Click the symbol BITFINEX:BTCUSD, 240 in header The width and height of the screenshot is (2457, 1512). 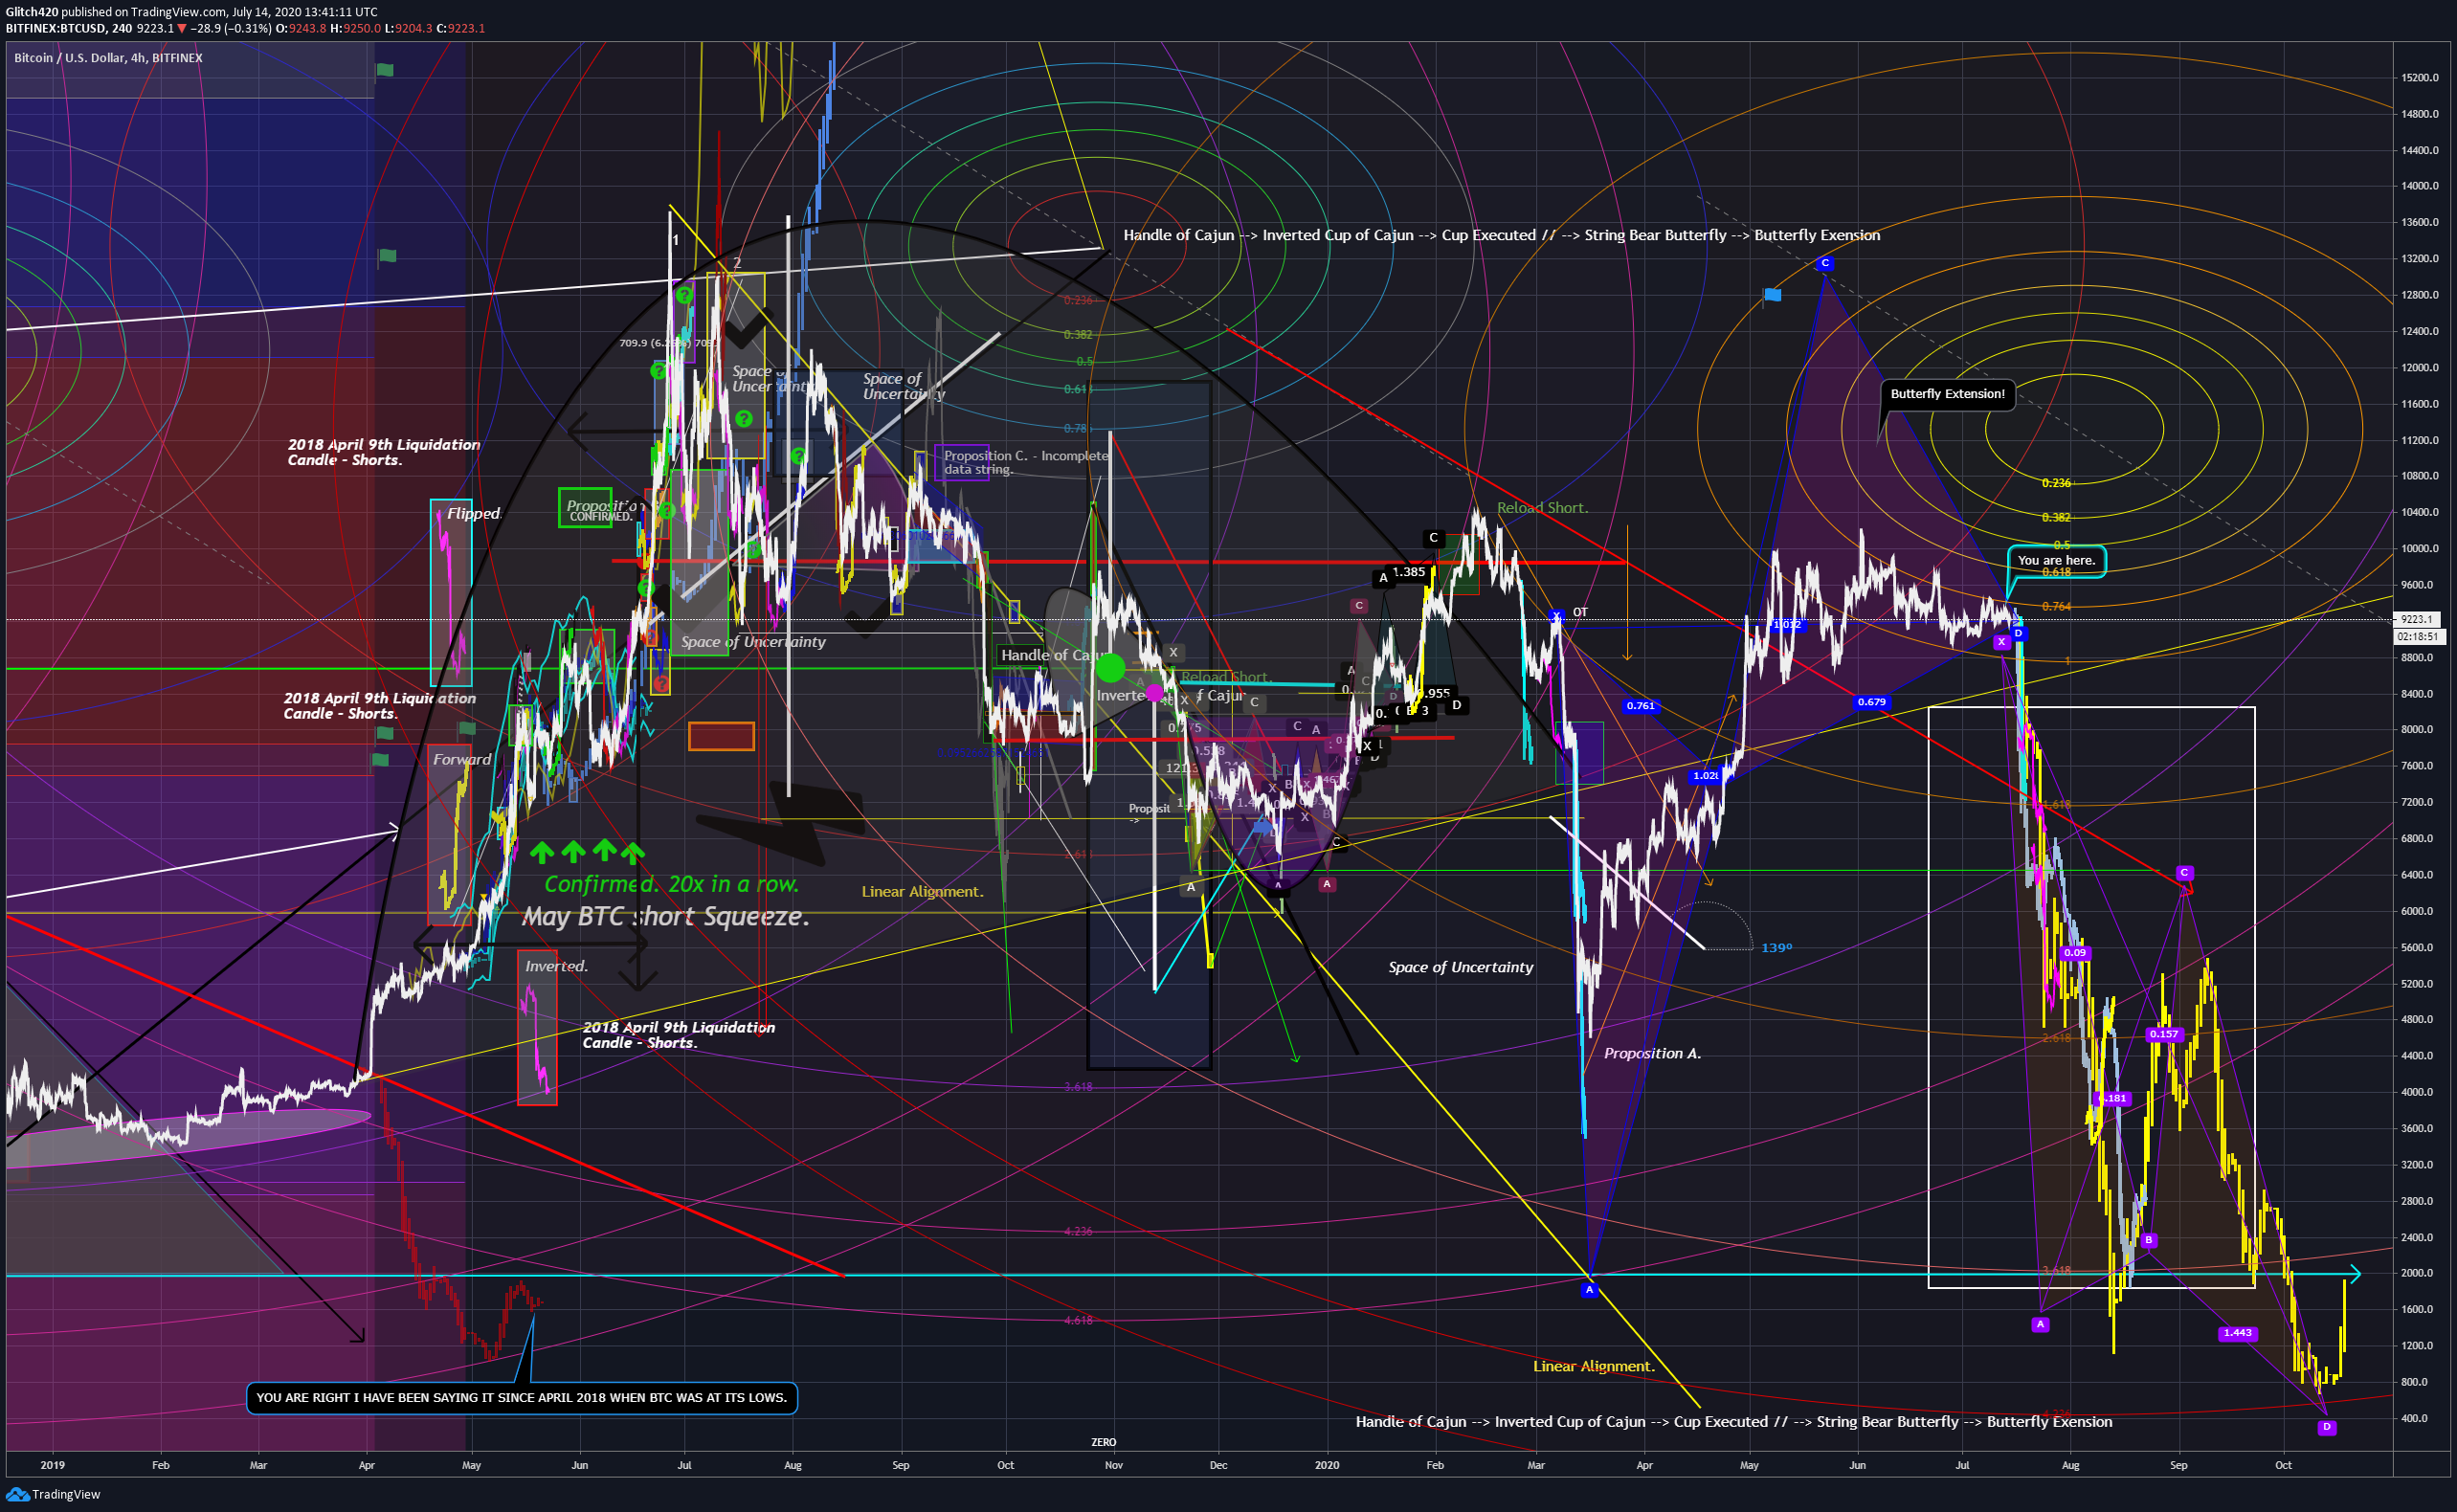[69, 28]
